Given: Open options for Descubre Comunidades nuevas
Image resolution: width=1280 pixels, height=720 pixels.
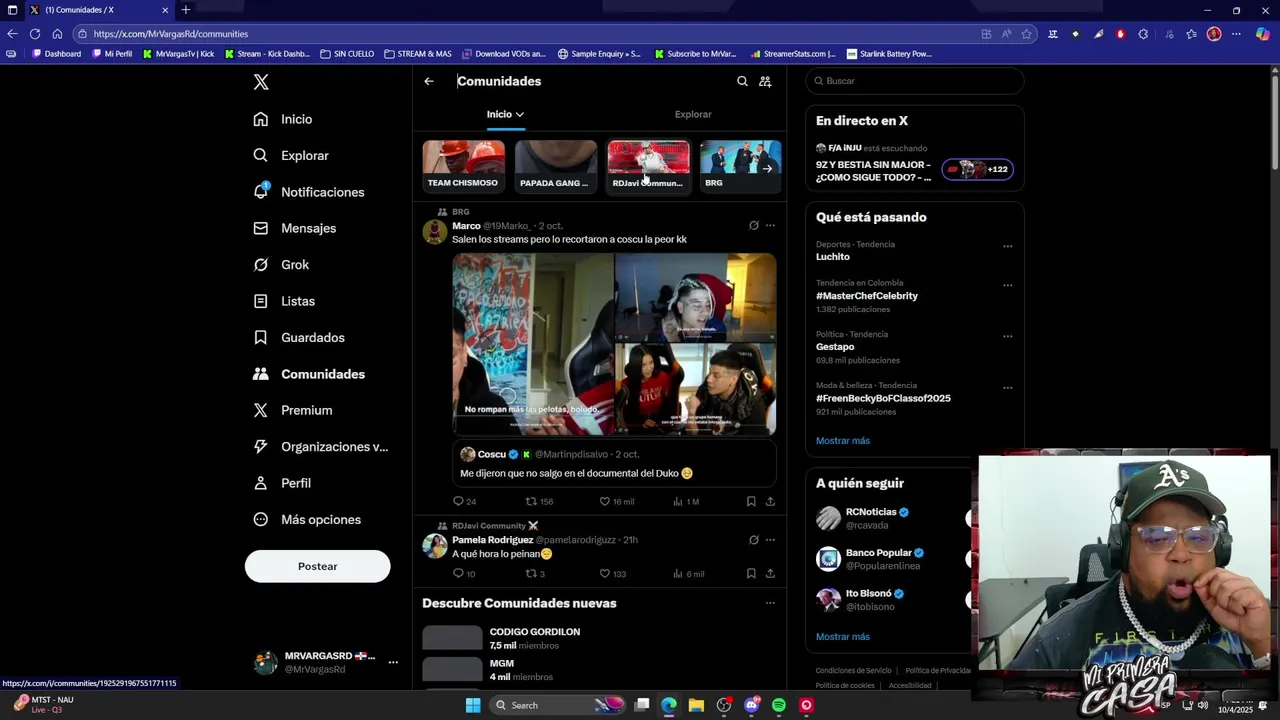Looking at the screenshot, I should pyautogui.click(x=770, y=603).
